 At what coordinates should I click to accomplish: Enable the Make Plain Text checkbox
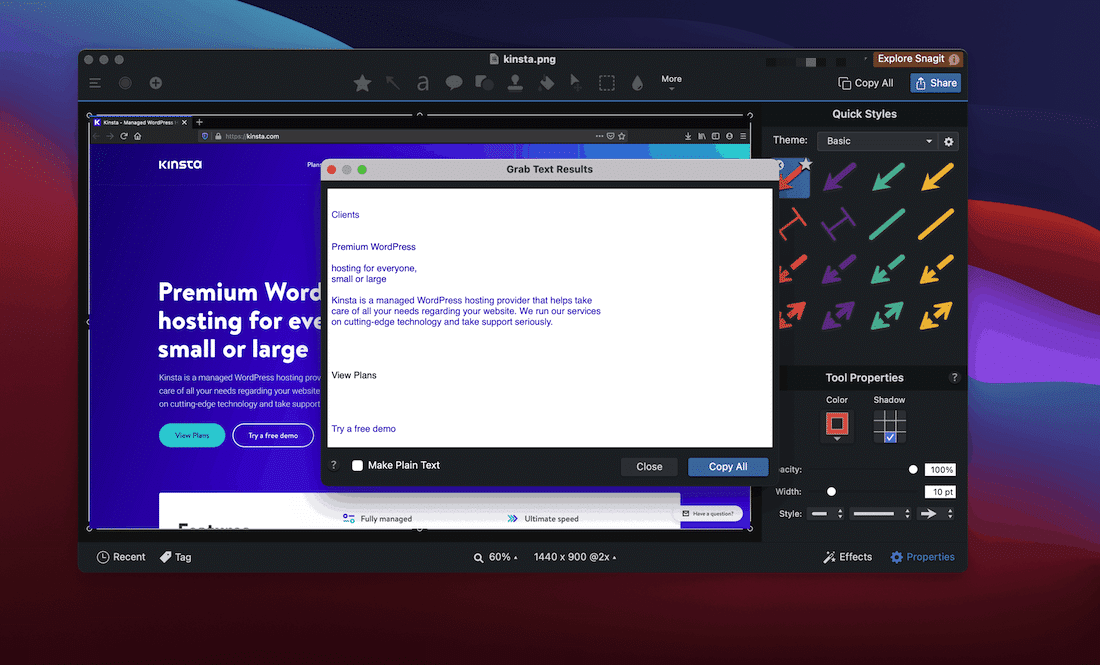[x=356, y=464]
